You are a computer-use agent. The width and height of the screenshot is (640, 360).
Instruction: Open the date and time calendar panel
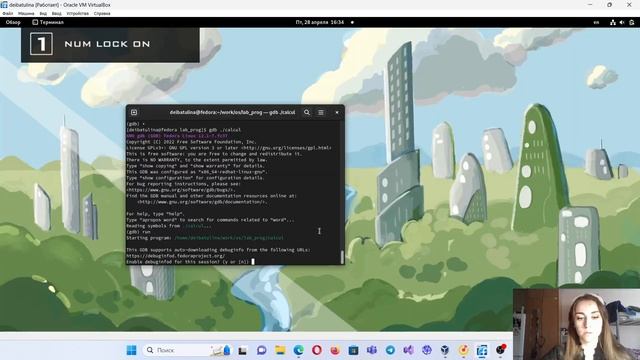[320, 22]
